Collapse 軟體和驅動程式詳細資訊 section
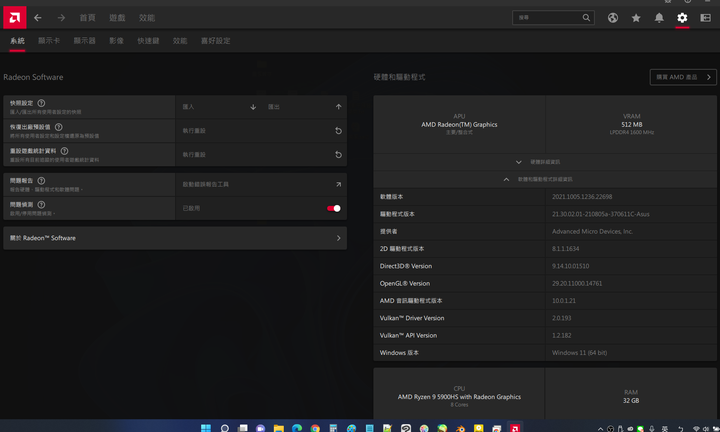This screenshot has height=432, width=720. [x=545, y=180]
